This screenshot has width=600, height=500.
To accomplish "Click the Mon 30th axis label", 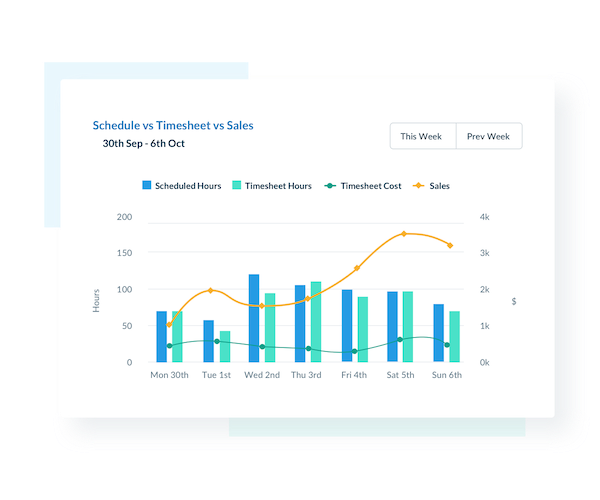I will coord(168,376).
